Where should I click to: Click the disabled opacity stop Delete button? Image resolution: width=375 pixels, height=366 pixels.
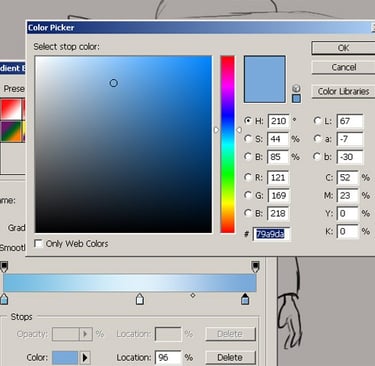(230, 334)
